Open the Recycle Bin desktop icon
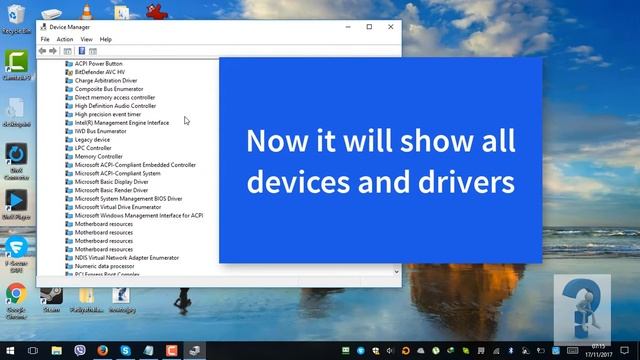This screenshot has height=360, width=640. click(16, 18)
